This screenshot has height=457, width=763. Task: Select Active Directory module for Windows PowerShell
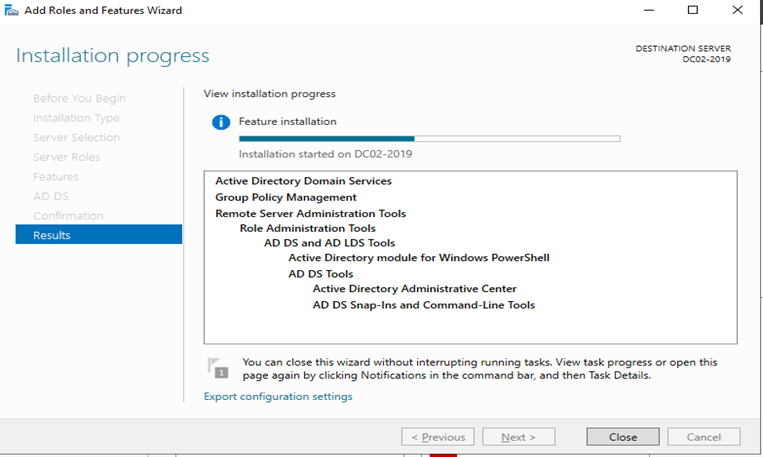[x=418, y=258]
